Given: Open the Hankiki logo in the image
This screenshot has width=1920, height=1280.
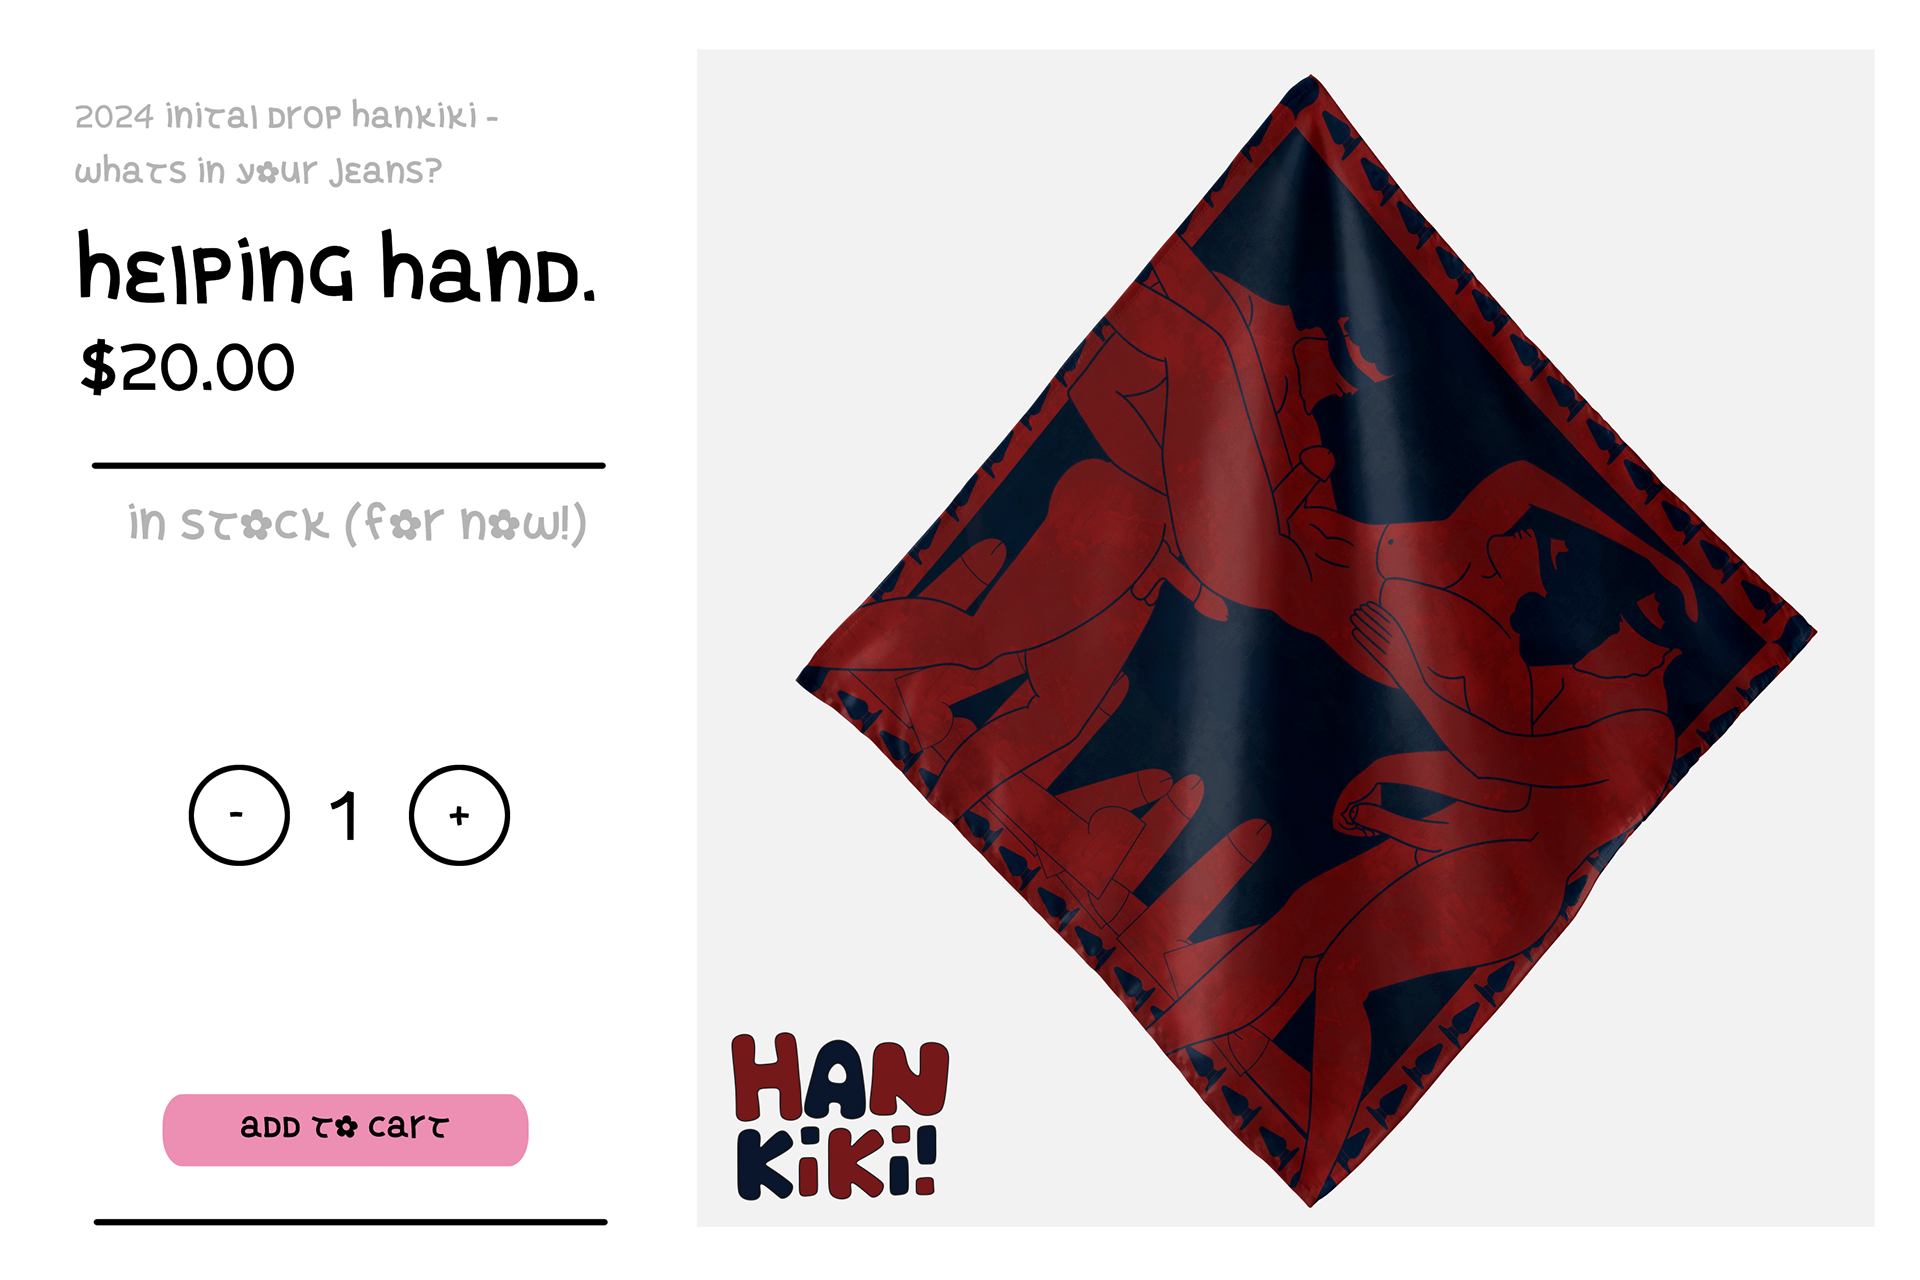Looking at the screenshot, I should 840,1115.
